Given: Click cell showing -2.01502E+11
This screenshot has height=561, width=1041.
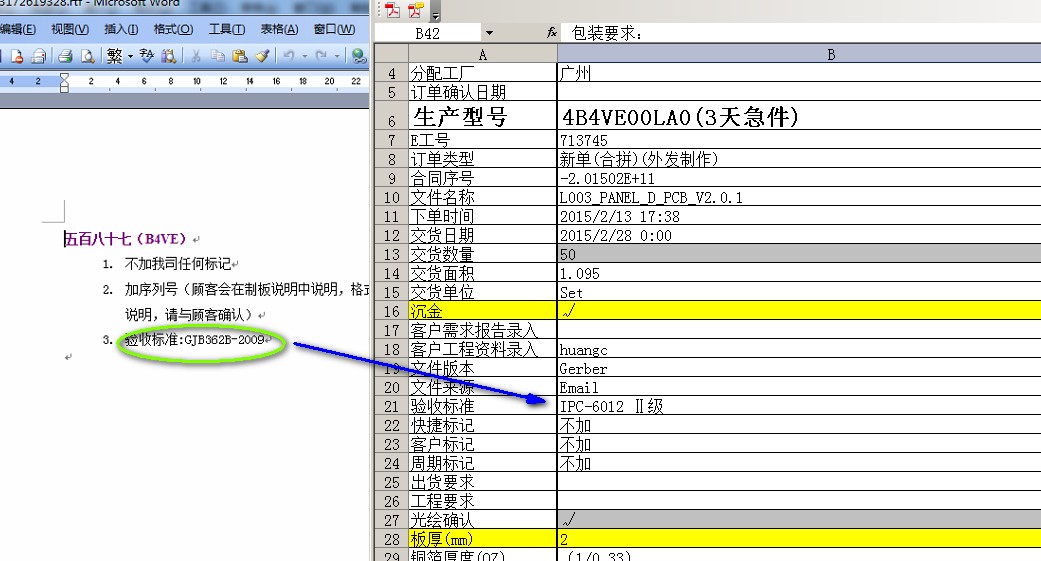Looking at the screenshot, I should click(x=799, y=178).
